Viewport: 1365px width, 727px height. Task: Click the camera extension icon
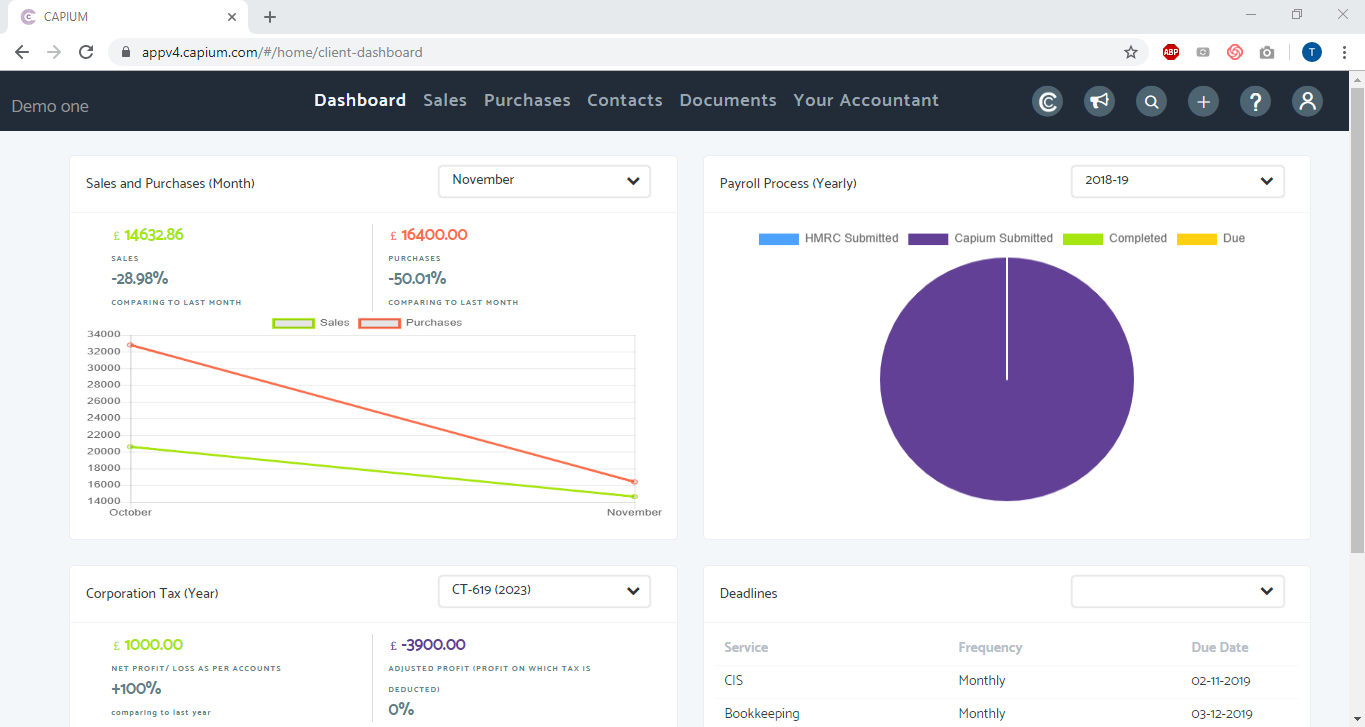tap(1267, 52)
